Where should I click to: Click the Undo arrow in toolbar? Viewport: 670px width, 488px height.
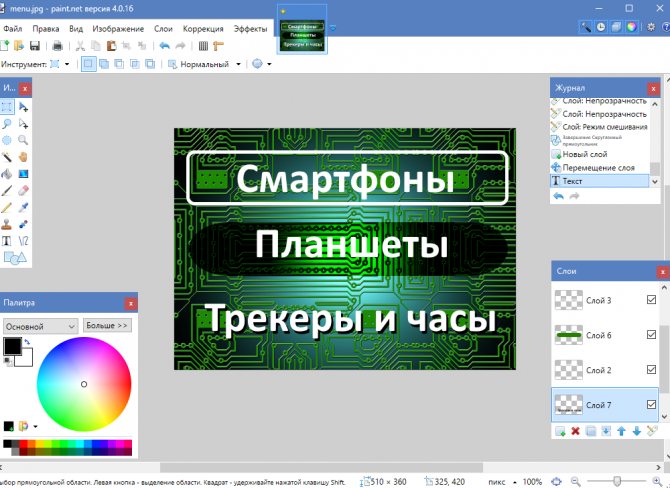point(165,46)
